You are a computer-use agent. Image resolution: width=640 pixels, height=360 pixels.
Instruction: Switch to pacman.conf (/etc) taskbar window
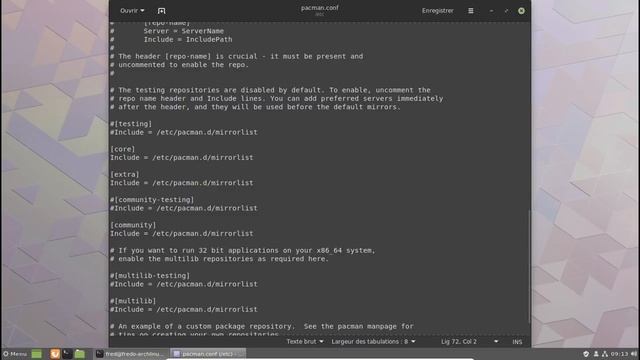[208, 354]
